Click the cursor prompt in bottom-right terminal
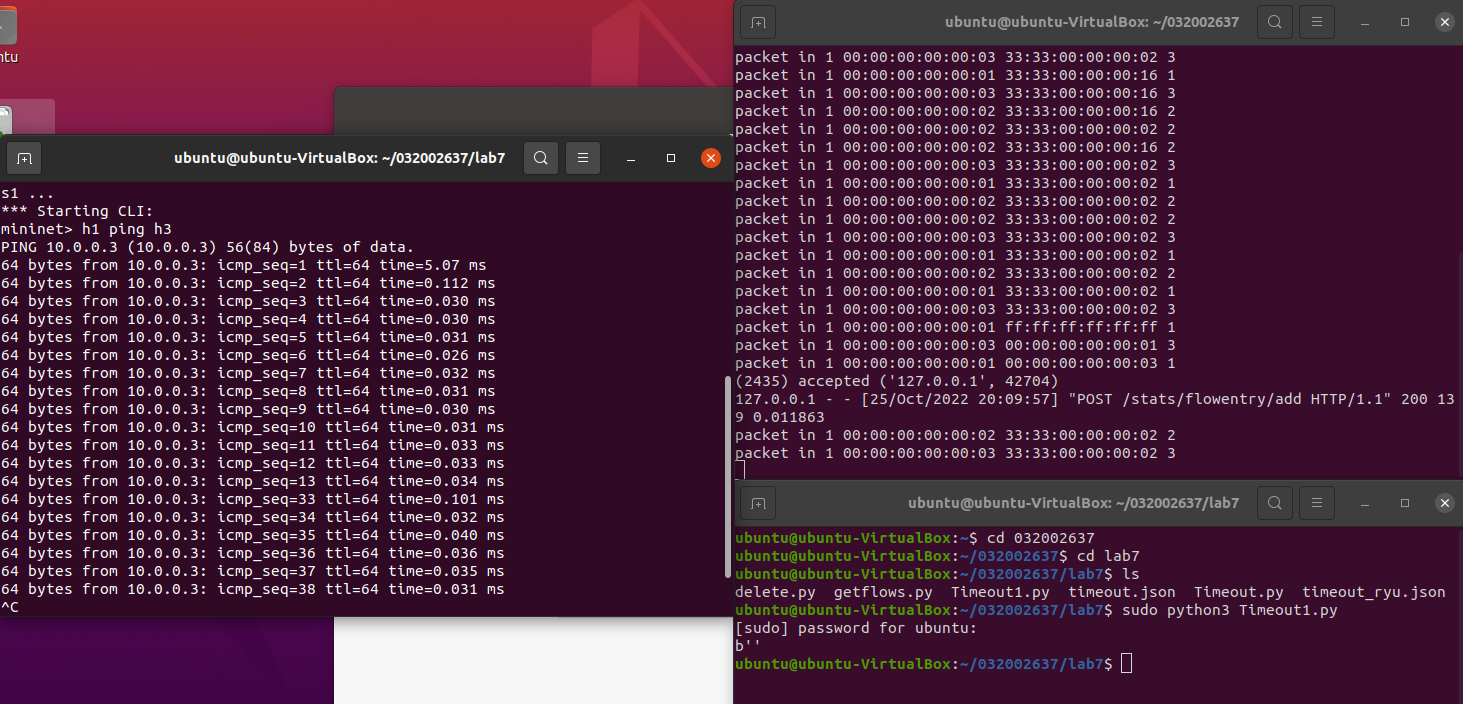1463x704 pixels. pos(1127,664)
